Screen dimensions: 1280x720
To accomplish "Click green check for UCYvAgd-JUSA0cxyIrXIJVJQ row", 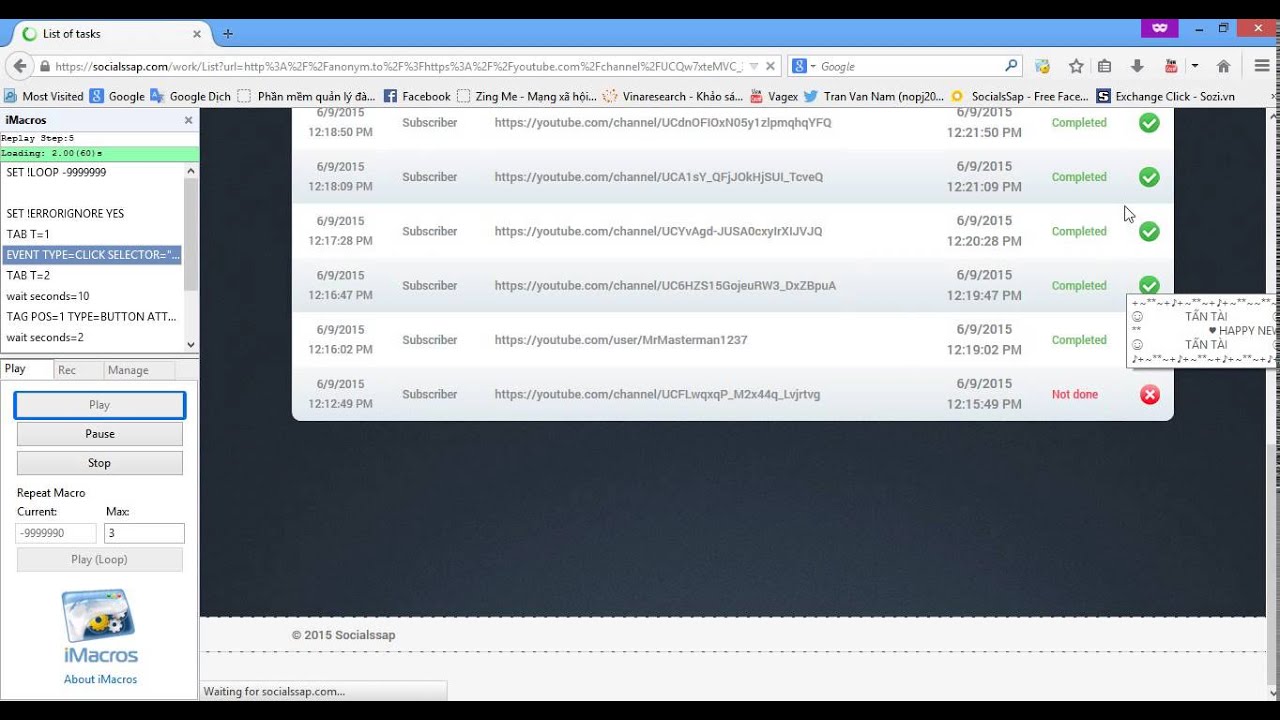I will (x=1149, y=231).
